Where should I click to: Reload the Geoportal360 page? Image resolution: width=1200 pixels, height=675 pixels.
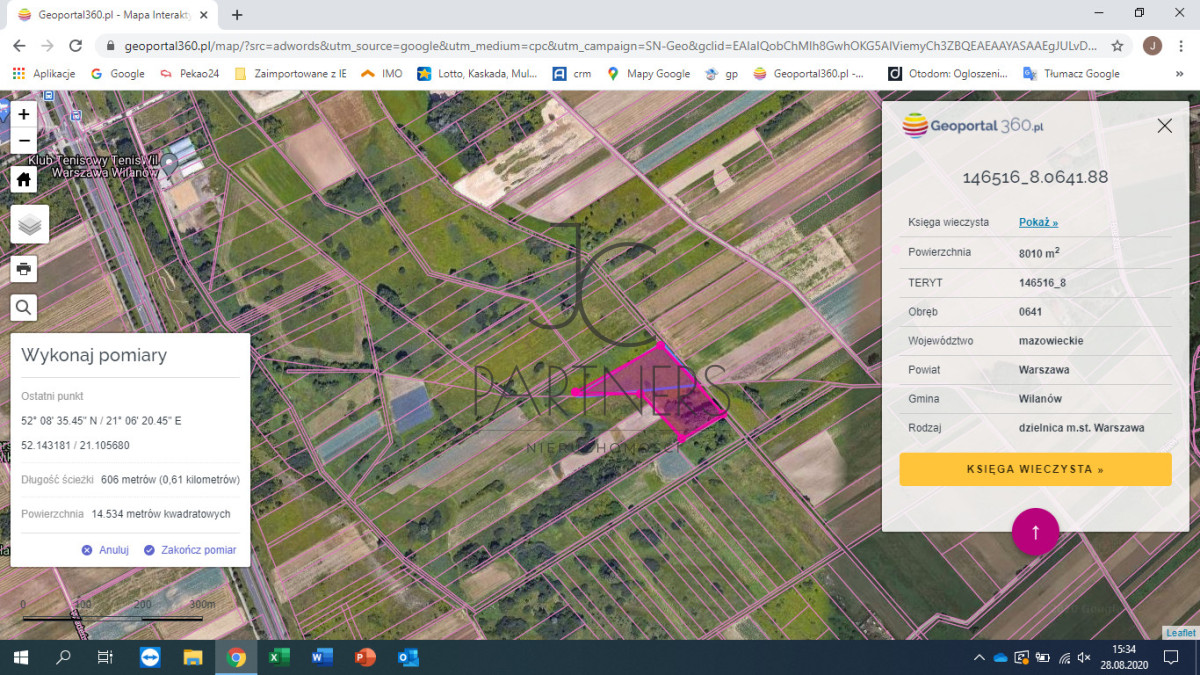(75, 46)
